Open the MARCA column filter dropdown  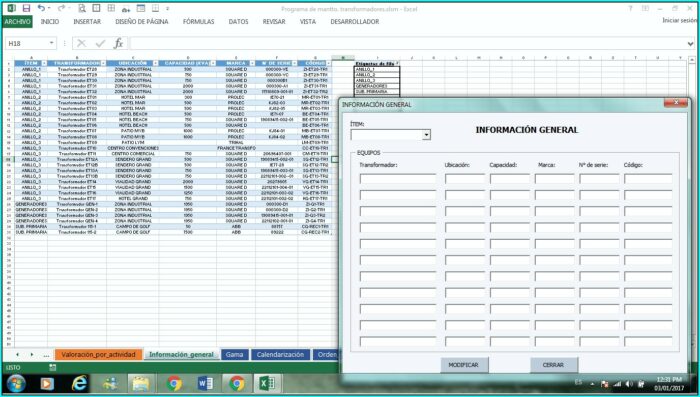pos(252,63)
